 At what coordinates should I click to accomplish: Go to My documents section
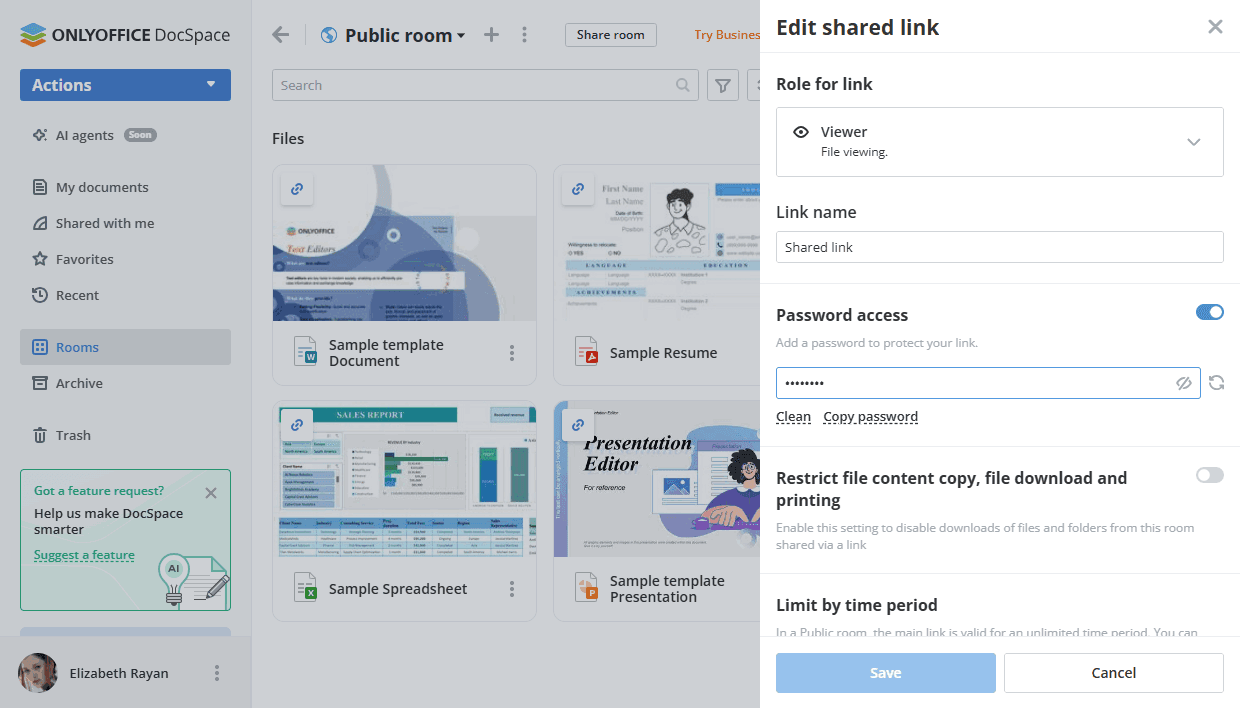pyautogui.click(x=101, y=187)
